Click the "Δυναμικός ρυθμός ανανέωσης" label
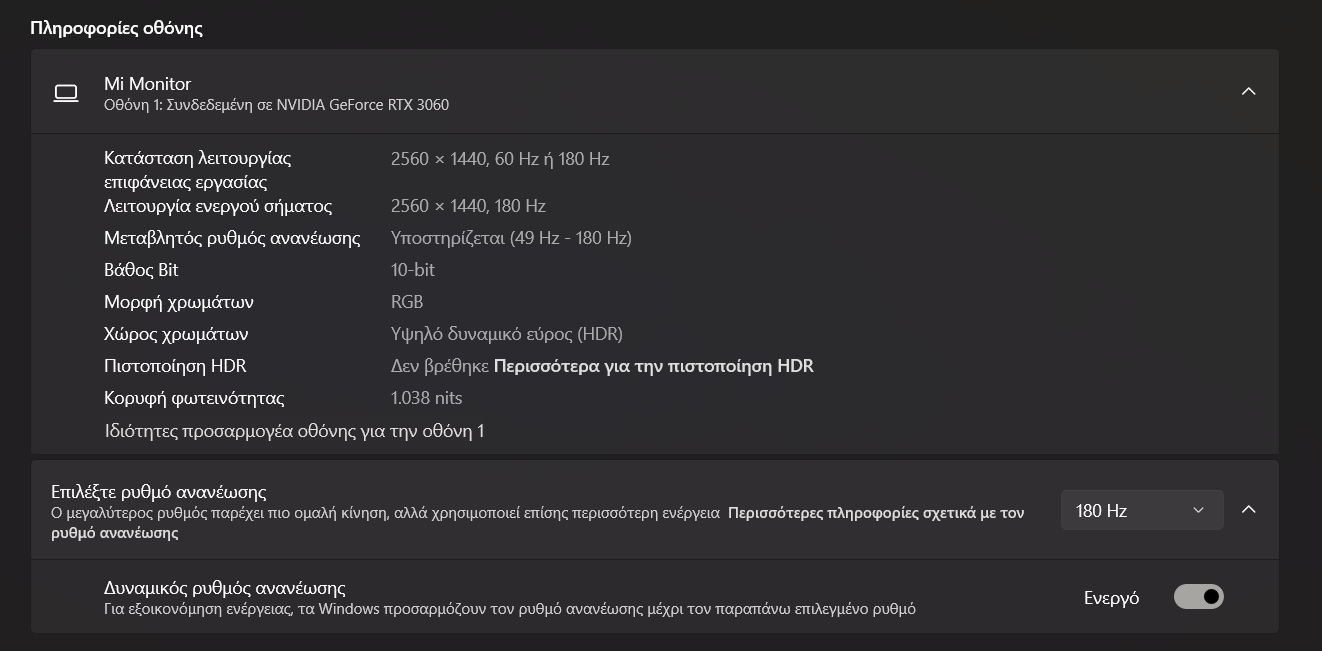The height and width of the screenshot is (651, 1322). [x=224, y=588]
